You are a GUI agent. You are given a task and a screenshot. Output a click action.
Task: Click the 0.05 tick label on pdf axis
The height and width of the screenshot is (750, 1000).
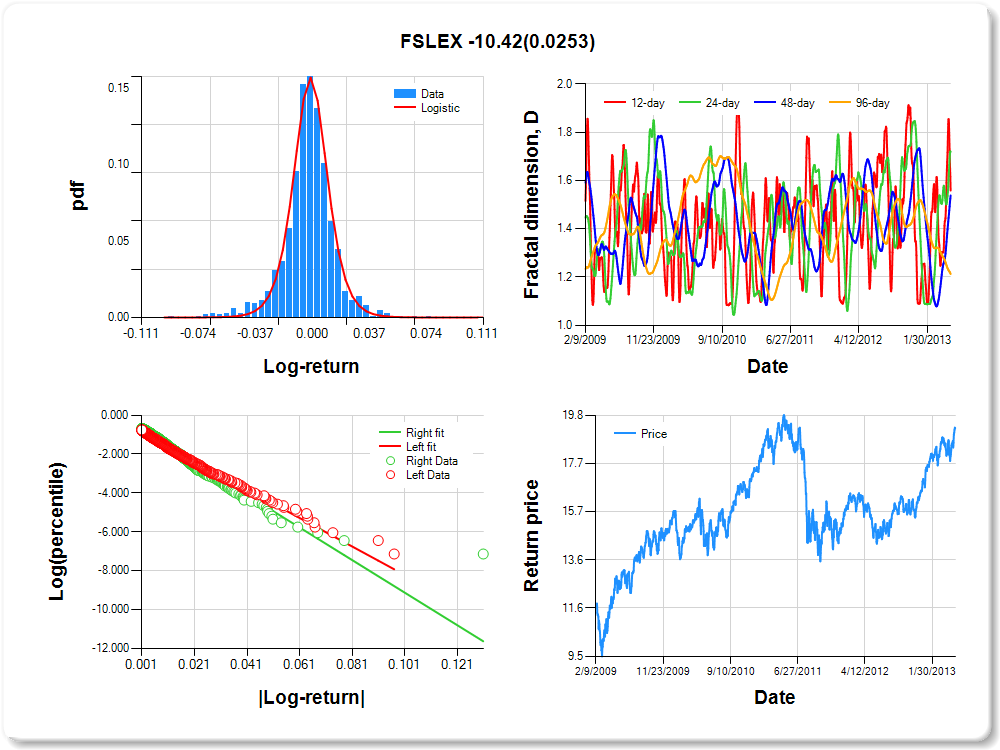(118, 240)
